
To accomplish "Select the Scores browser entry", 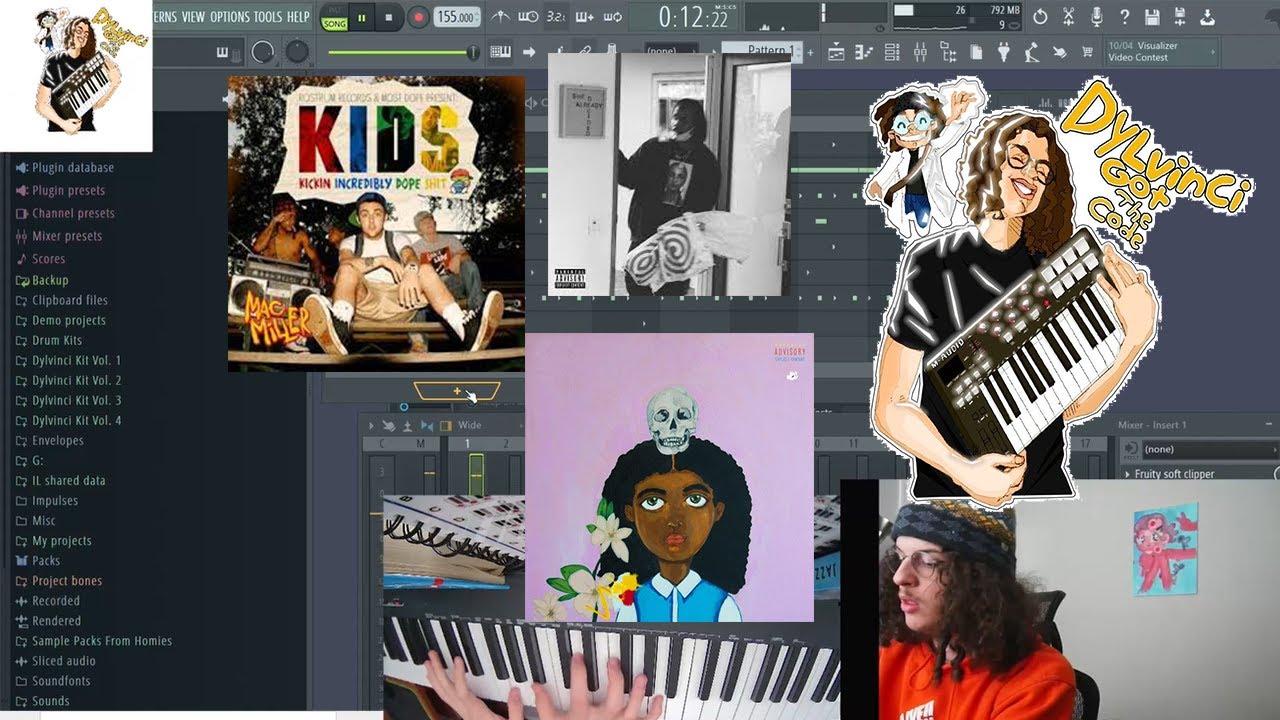I will click(48, 259).
